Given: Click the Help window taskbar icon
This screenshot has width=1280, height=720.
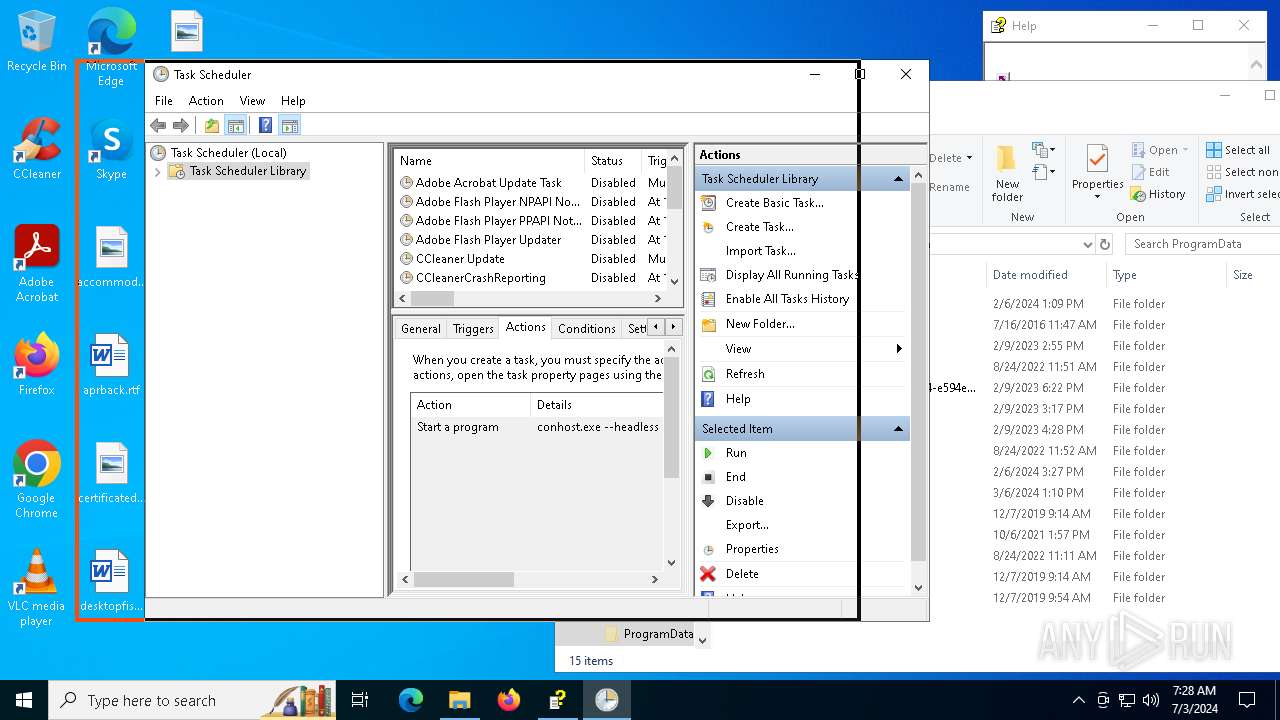Looking at the screenshot, I should click(x=557, y=700).
